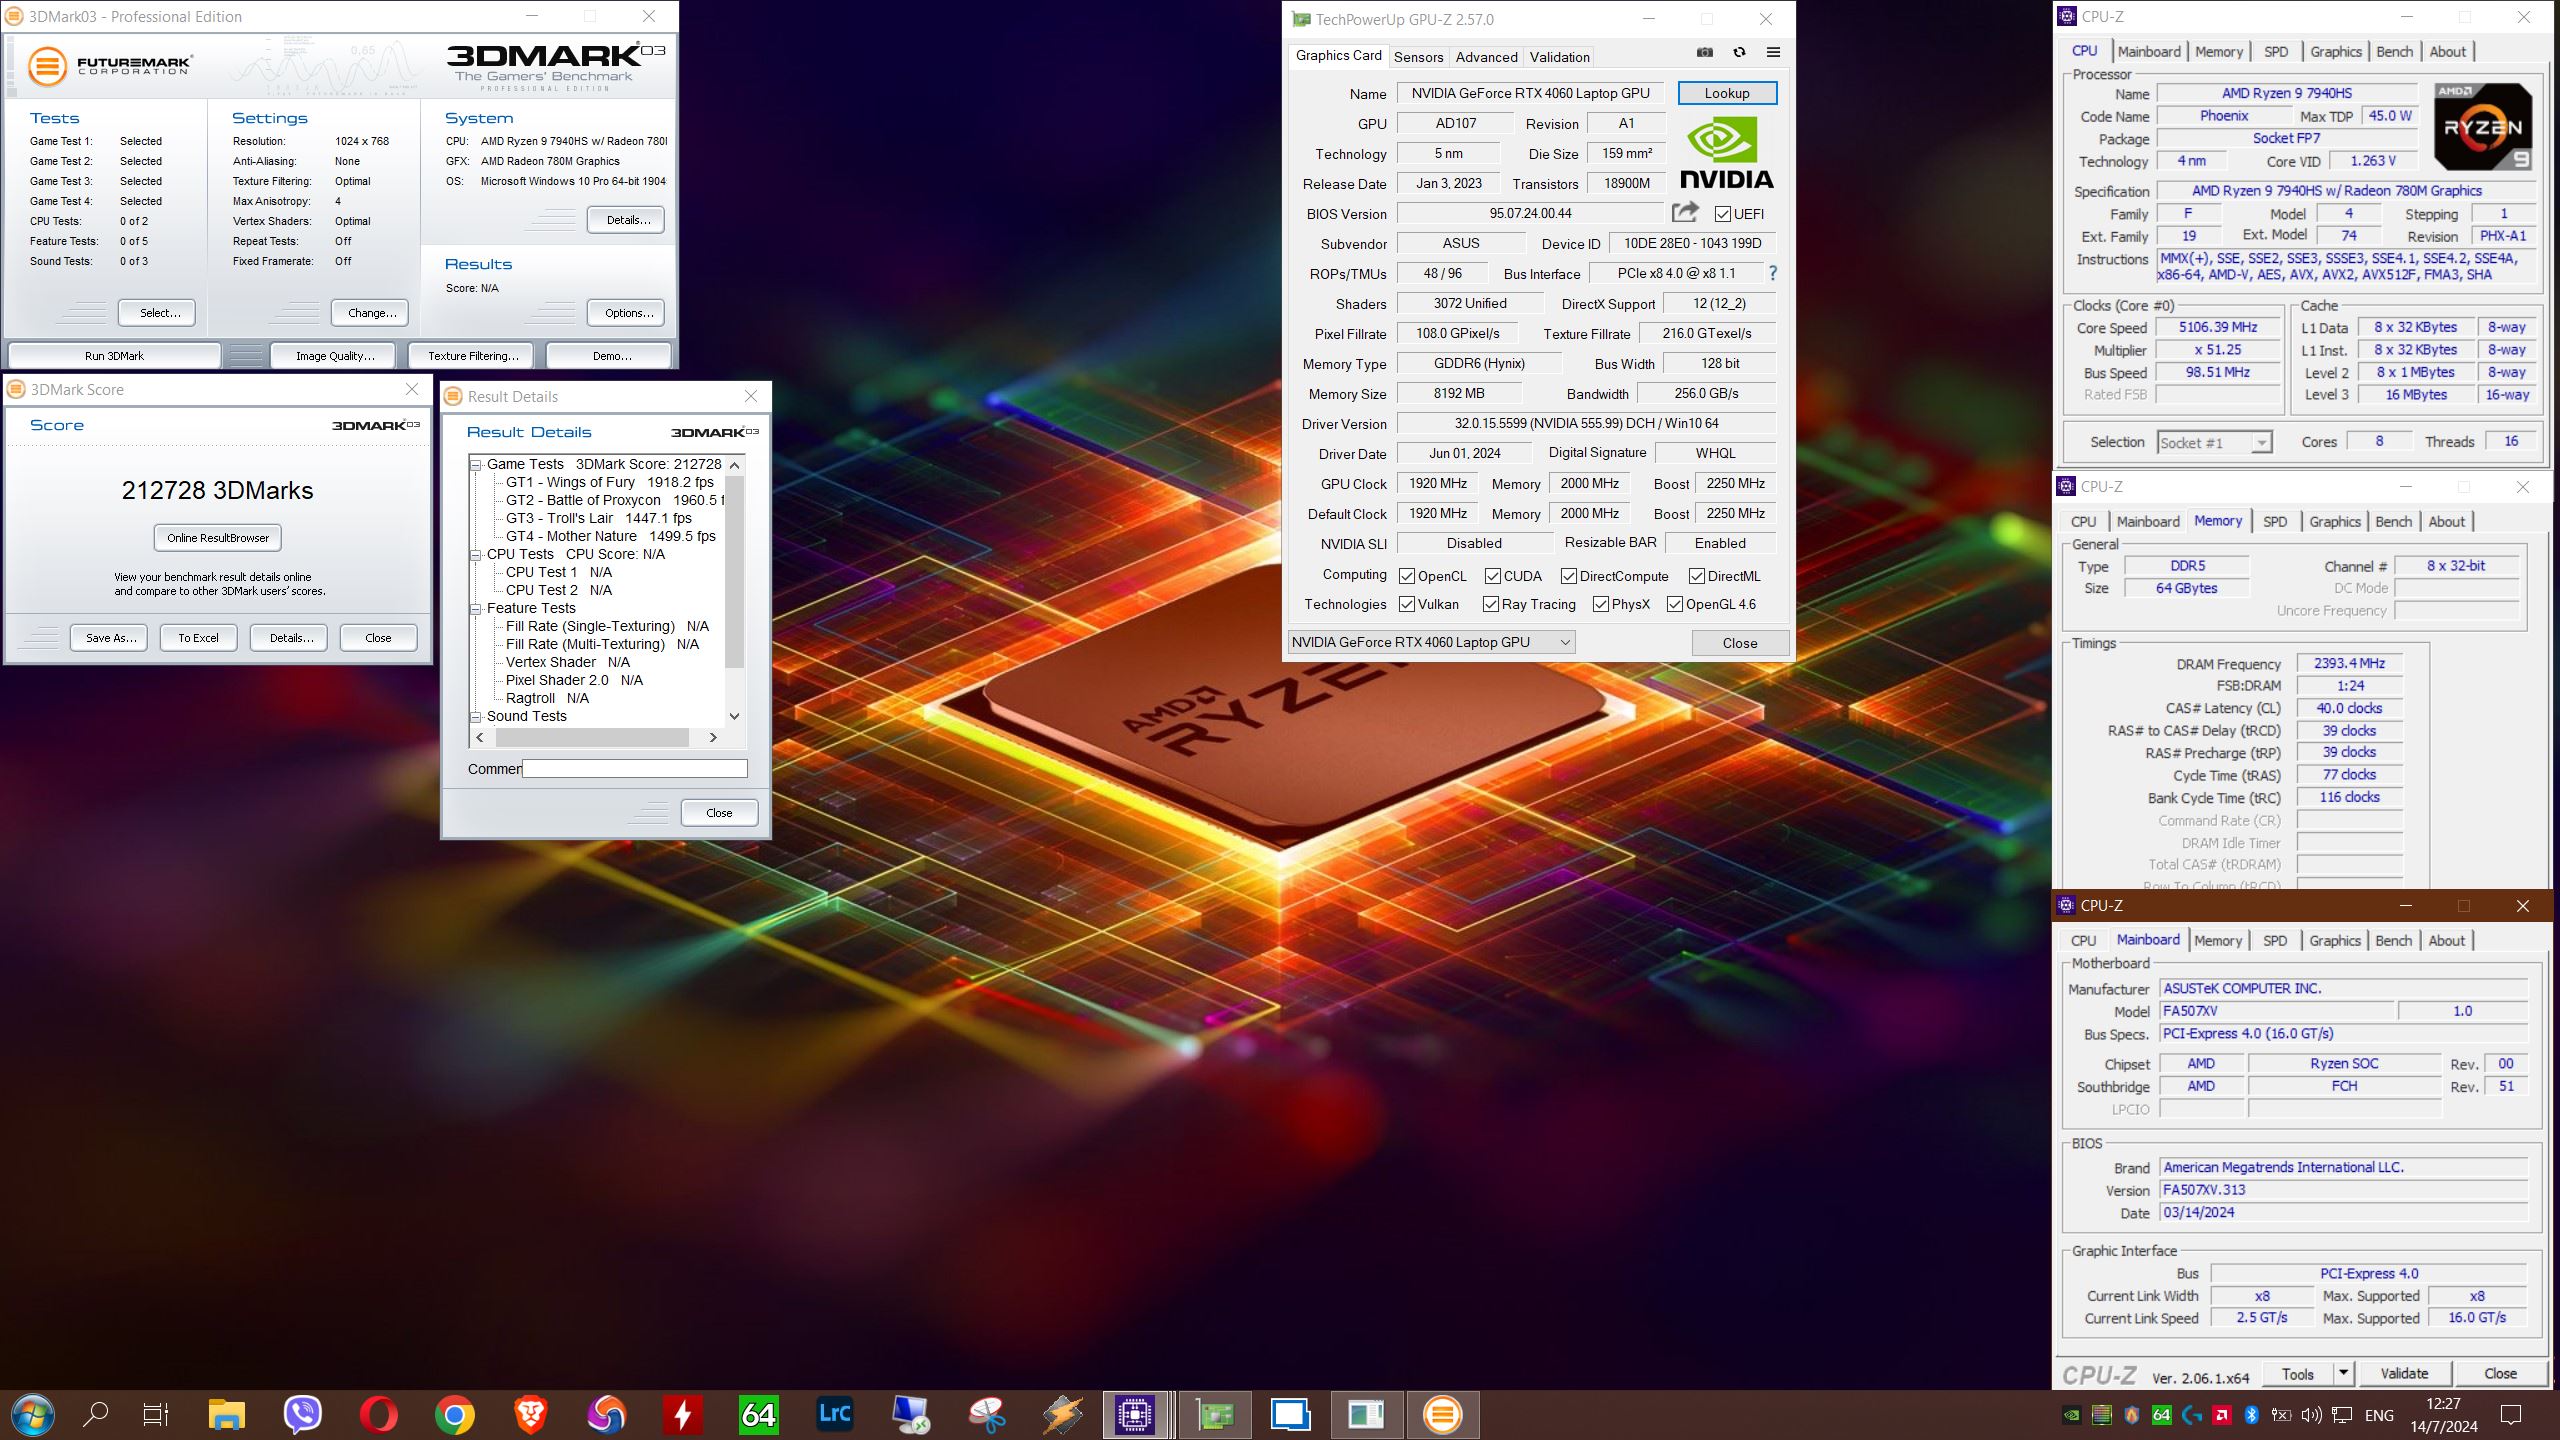Open the Socket #1 selection dropdown in CPU-Z
This screenshot has height=1440, width=2560.
(2214, 442)
